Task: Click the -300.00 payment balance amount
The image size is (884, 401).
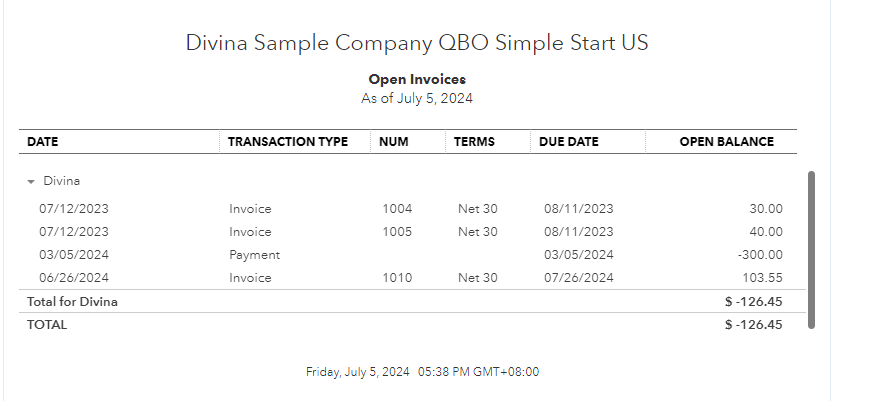Action: 761,255
